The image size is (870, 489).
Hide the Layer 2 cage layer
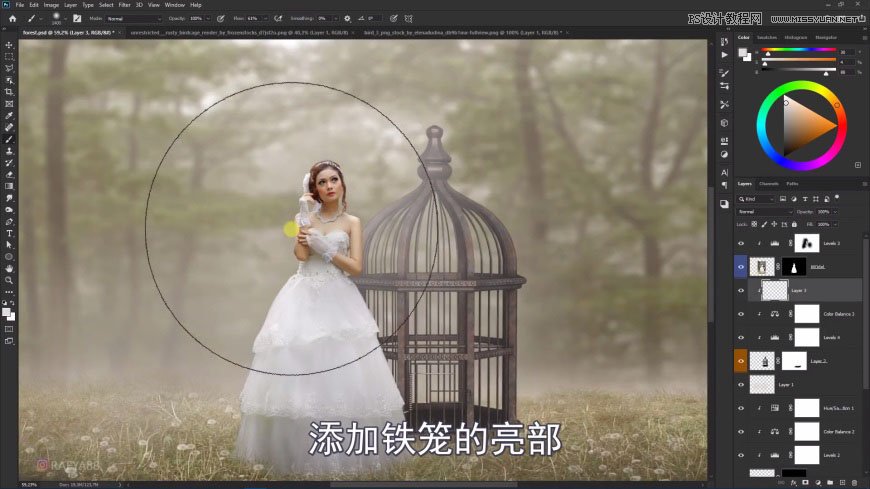(x=741, y=361)
